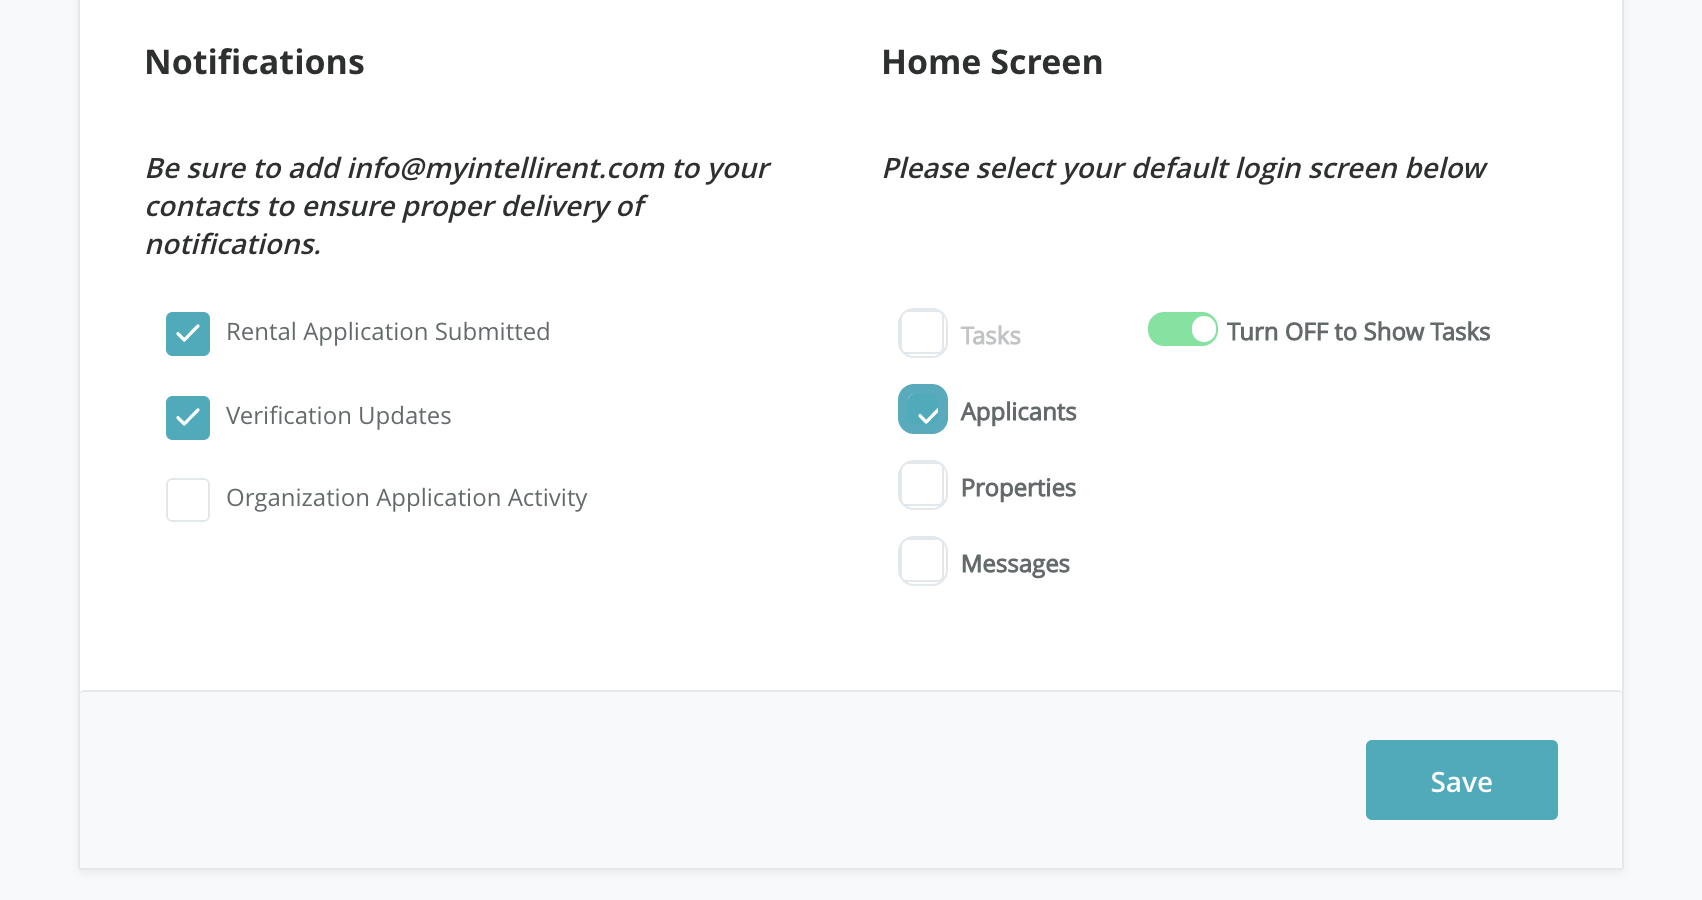Tick the disabled Tasks checkbox
This screenshot has width=1702, height=900.
923,333
